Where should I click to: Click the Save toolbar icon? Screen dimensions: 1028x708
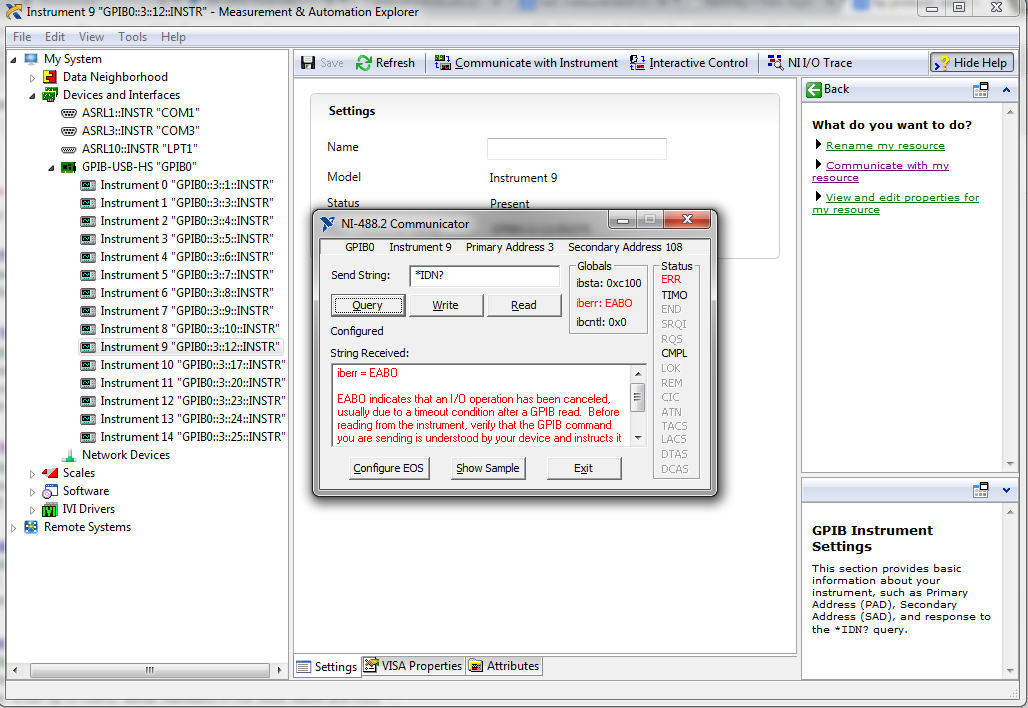308,63
